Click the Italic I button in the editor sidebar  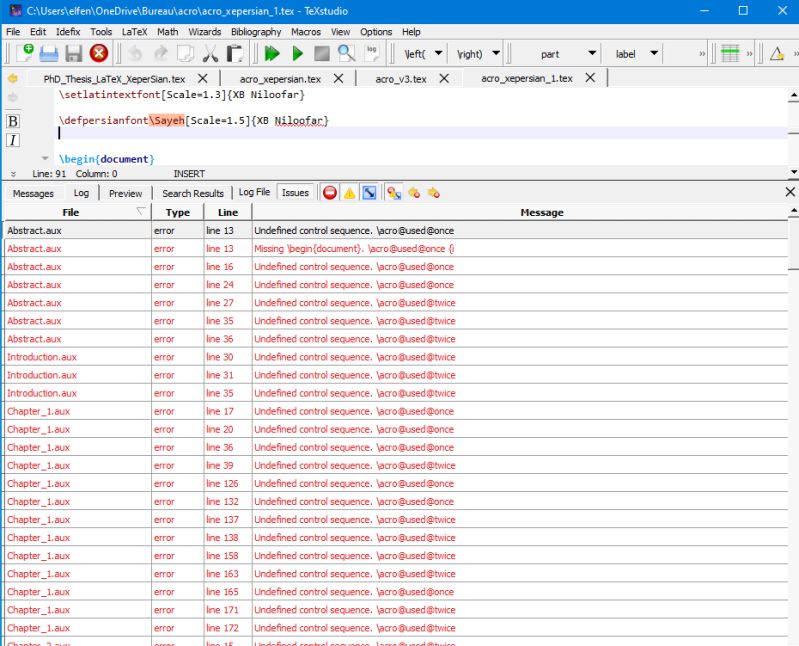pyautogui.click(x=13, y=140)
